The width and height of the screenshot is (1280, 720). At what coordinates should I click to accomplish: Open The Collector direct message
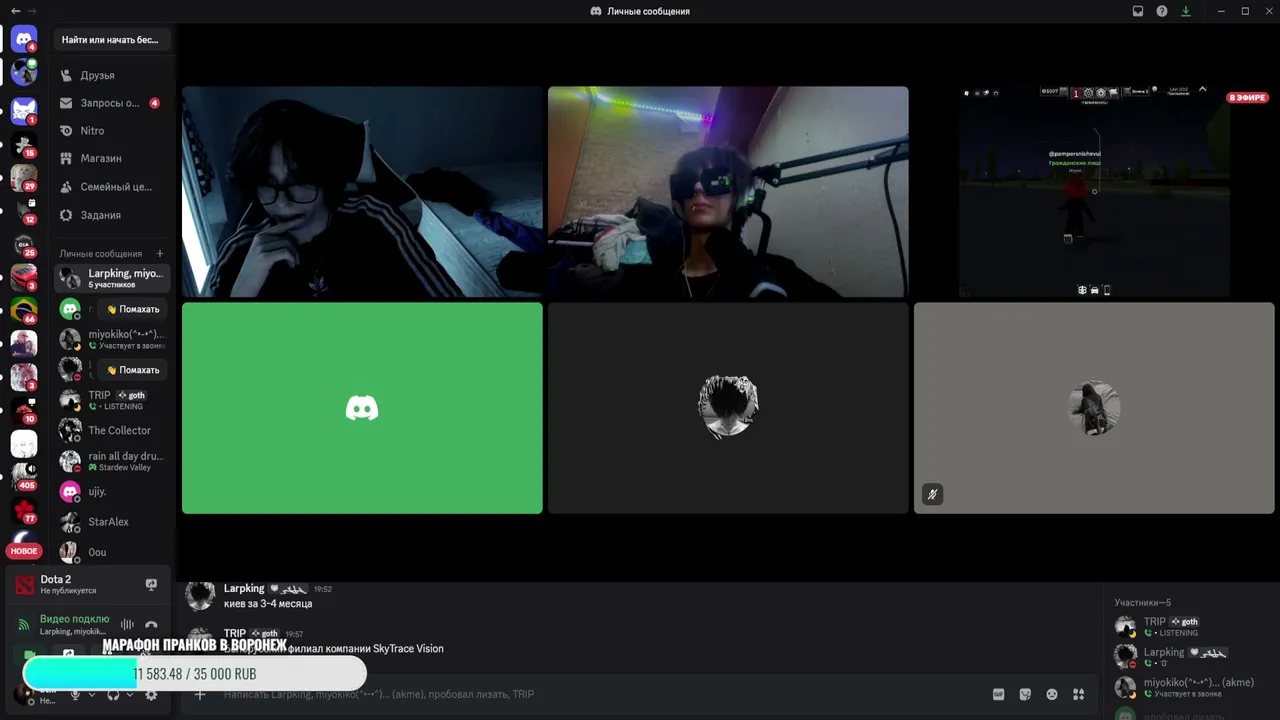pyautogui.click(x=112, y=430)
